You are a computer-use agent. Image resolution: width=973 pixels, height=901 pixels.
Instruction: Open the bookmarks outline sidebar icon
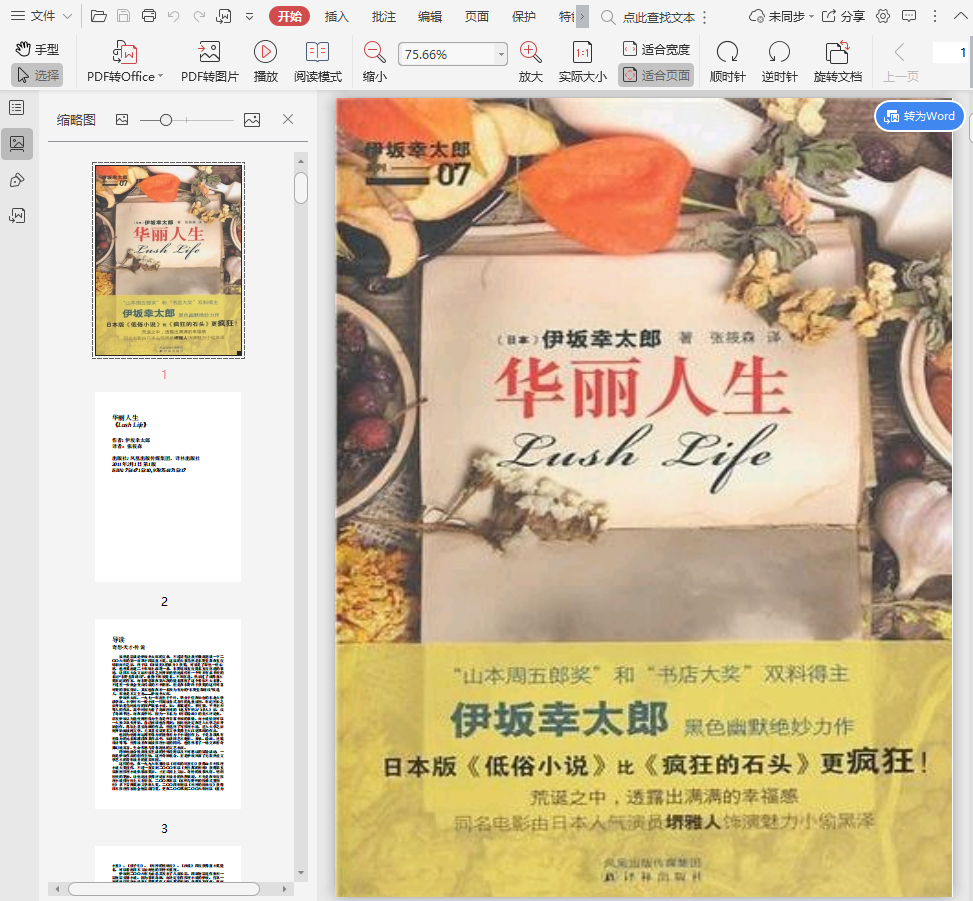tap(17, 108)
